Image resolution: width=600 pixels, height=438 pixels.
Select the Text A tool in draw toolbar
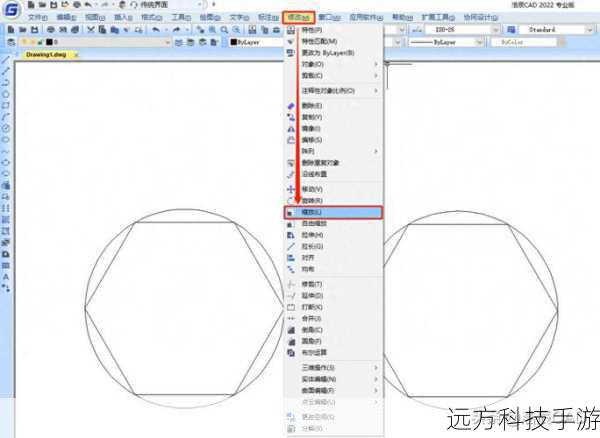[6, 277]
